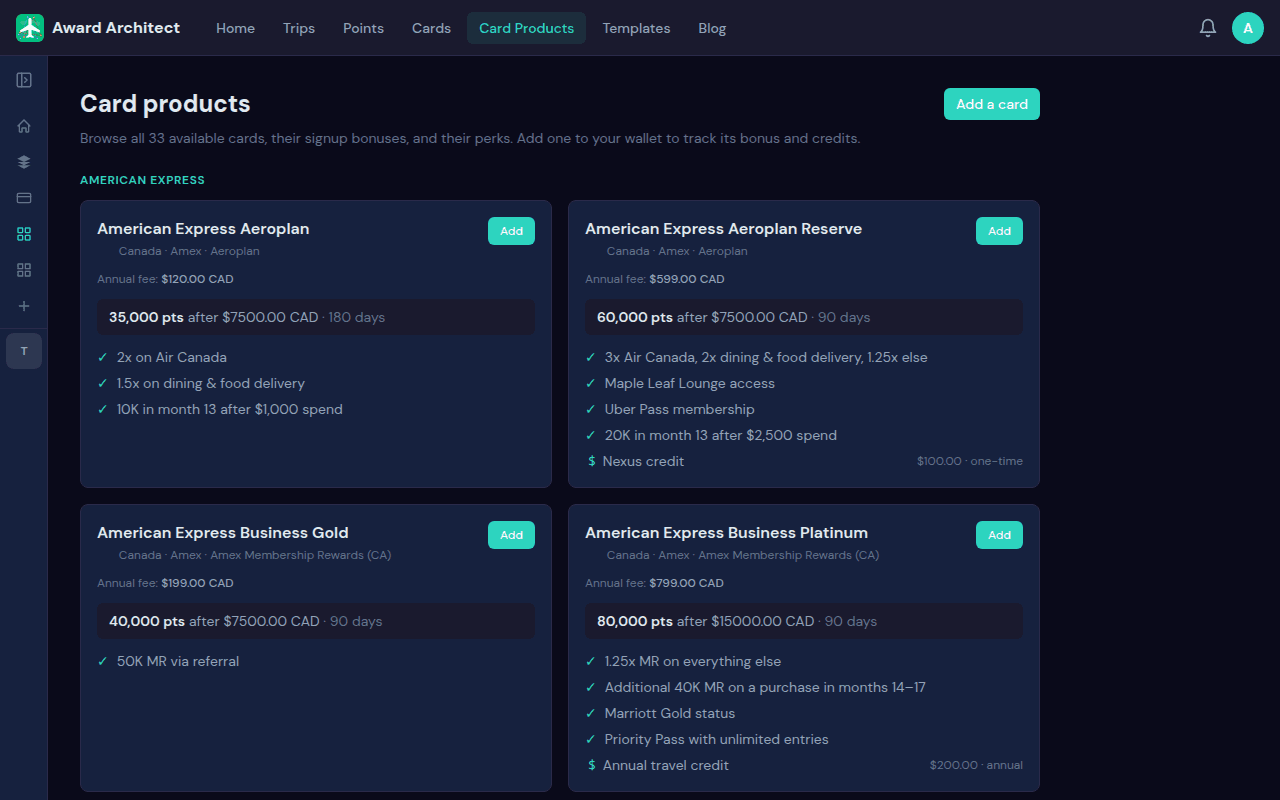Click the "1.5x on dining & food delivery" perk
This screenshot has width=1280, height=800.
pyautogui.click(x=211, y=383)
